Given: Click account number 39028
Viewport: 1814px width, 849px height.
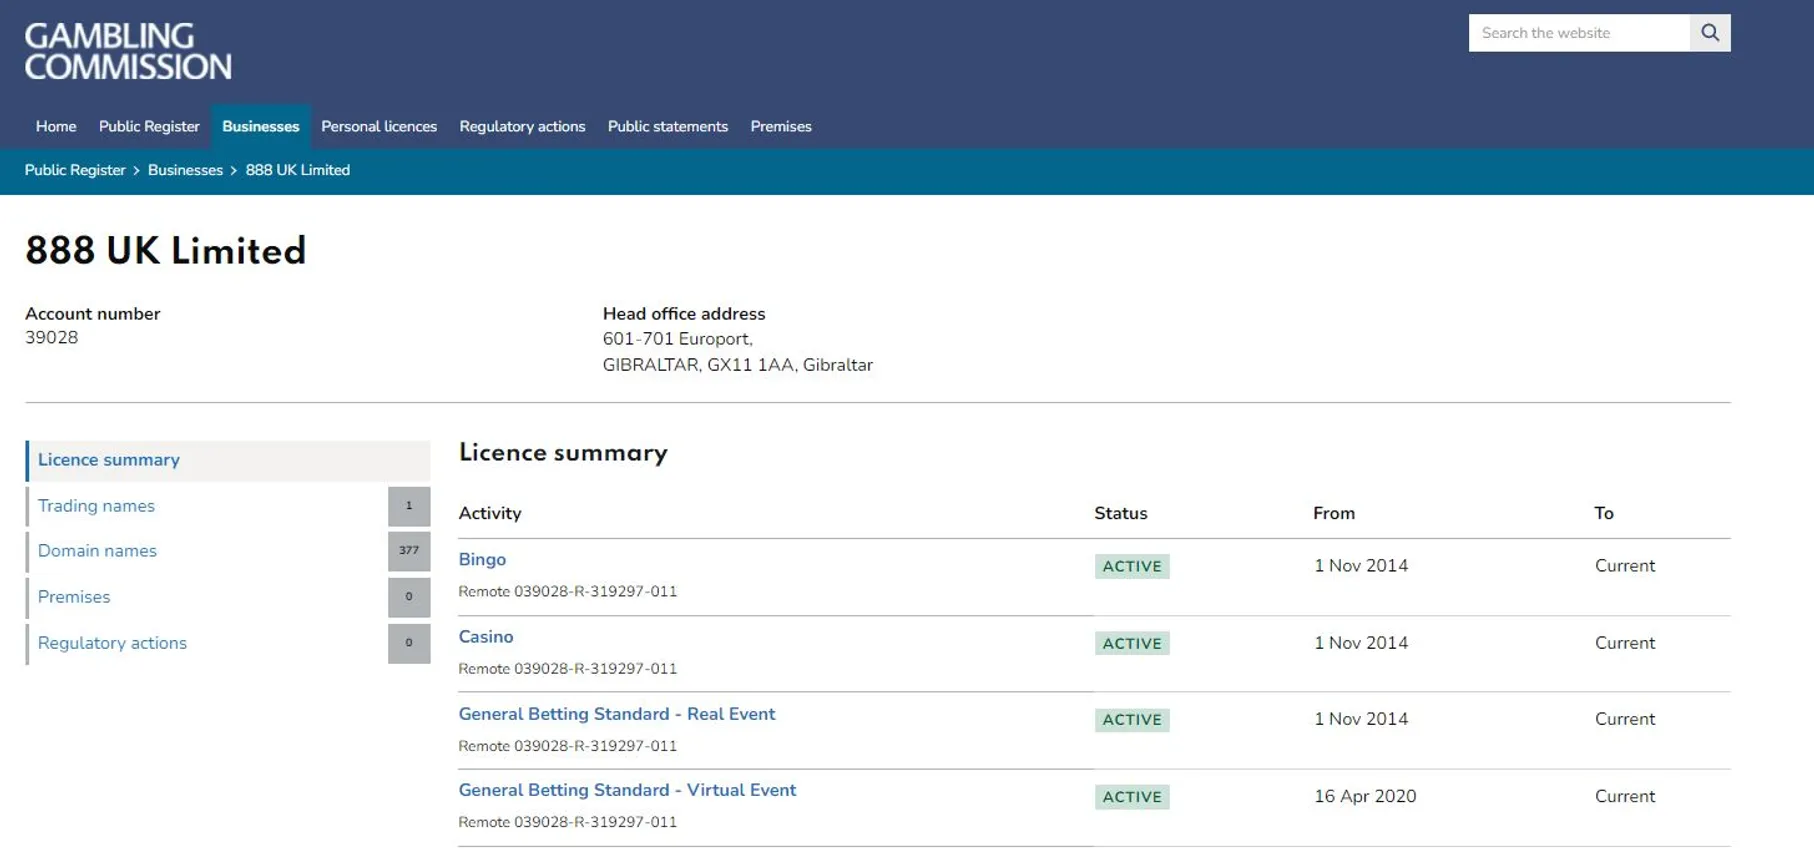Looking at the screenshot, I should (x=51, y=338).
